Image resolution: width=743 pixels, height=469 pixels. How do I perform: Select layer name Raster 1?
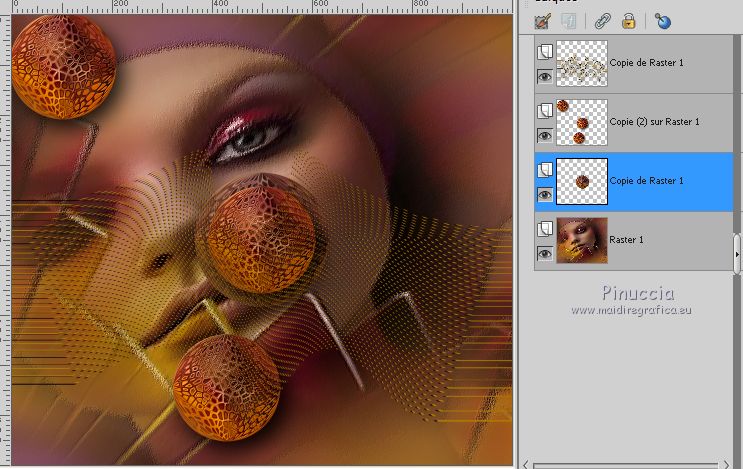pyautogui.click(x=626, y=240)
